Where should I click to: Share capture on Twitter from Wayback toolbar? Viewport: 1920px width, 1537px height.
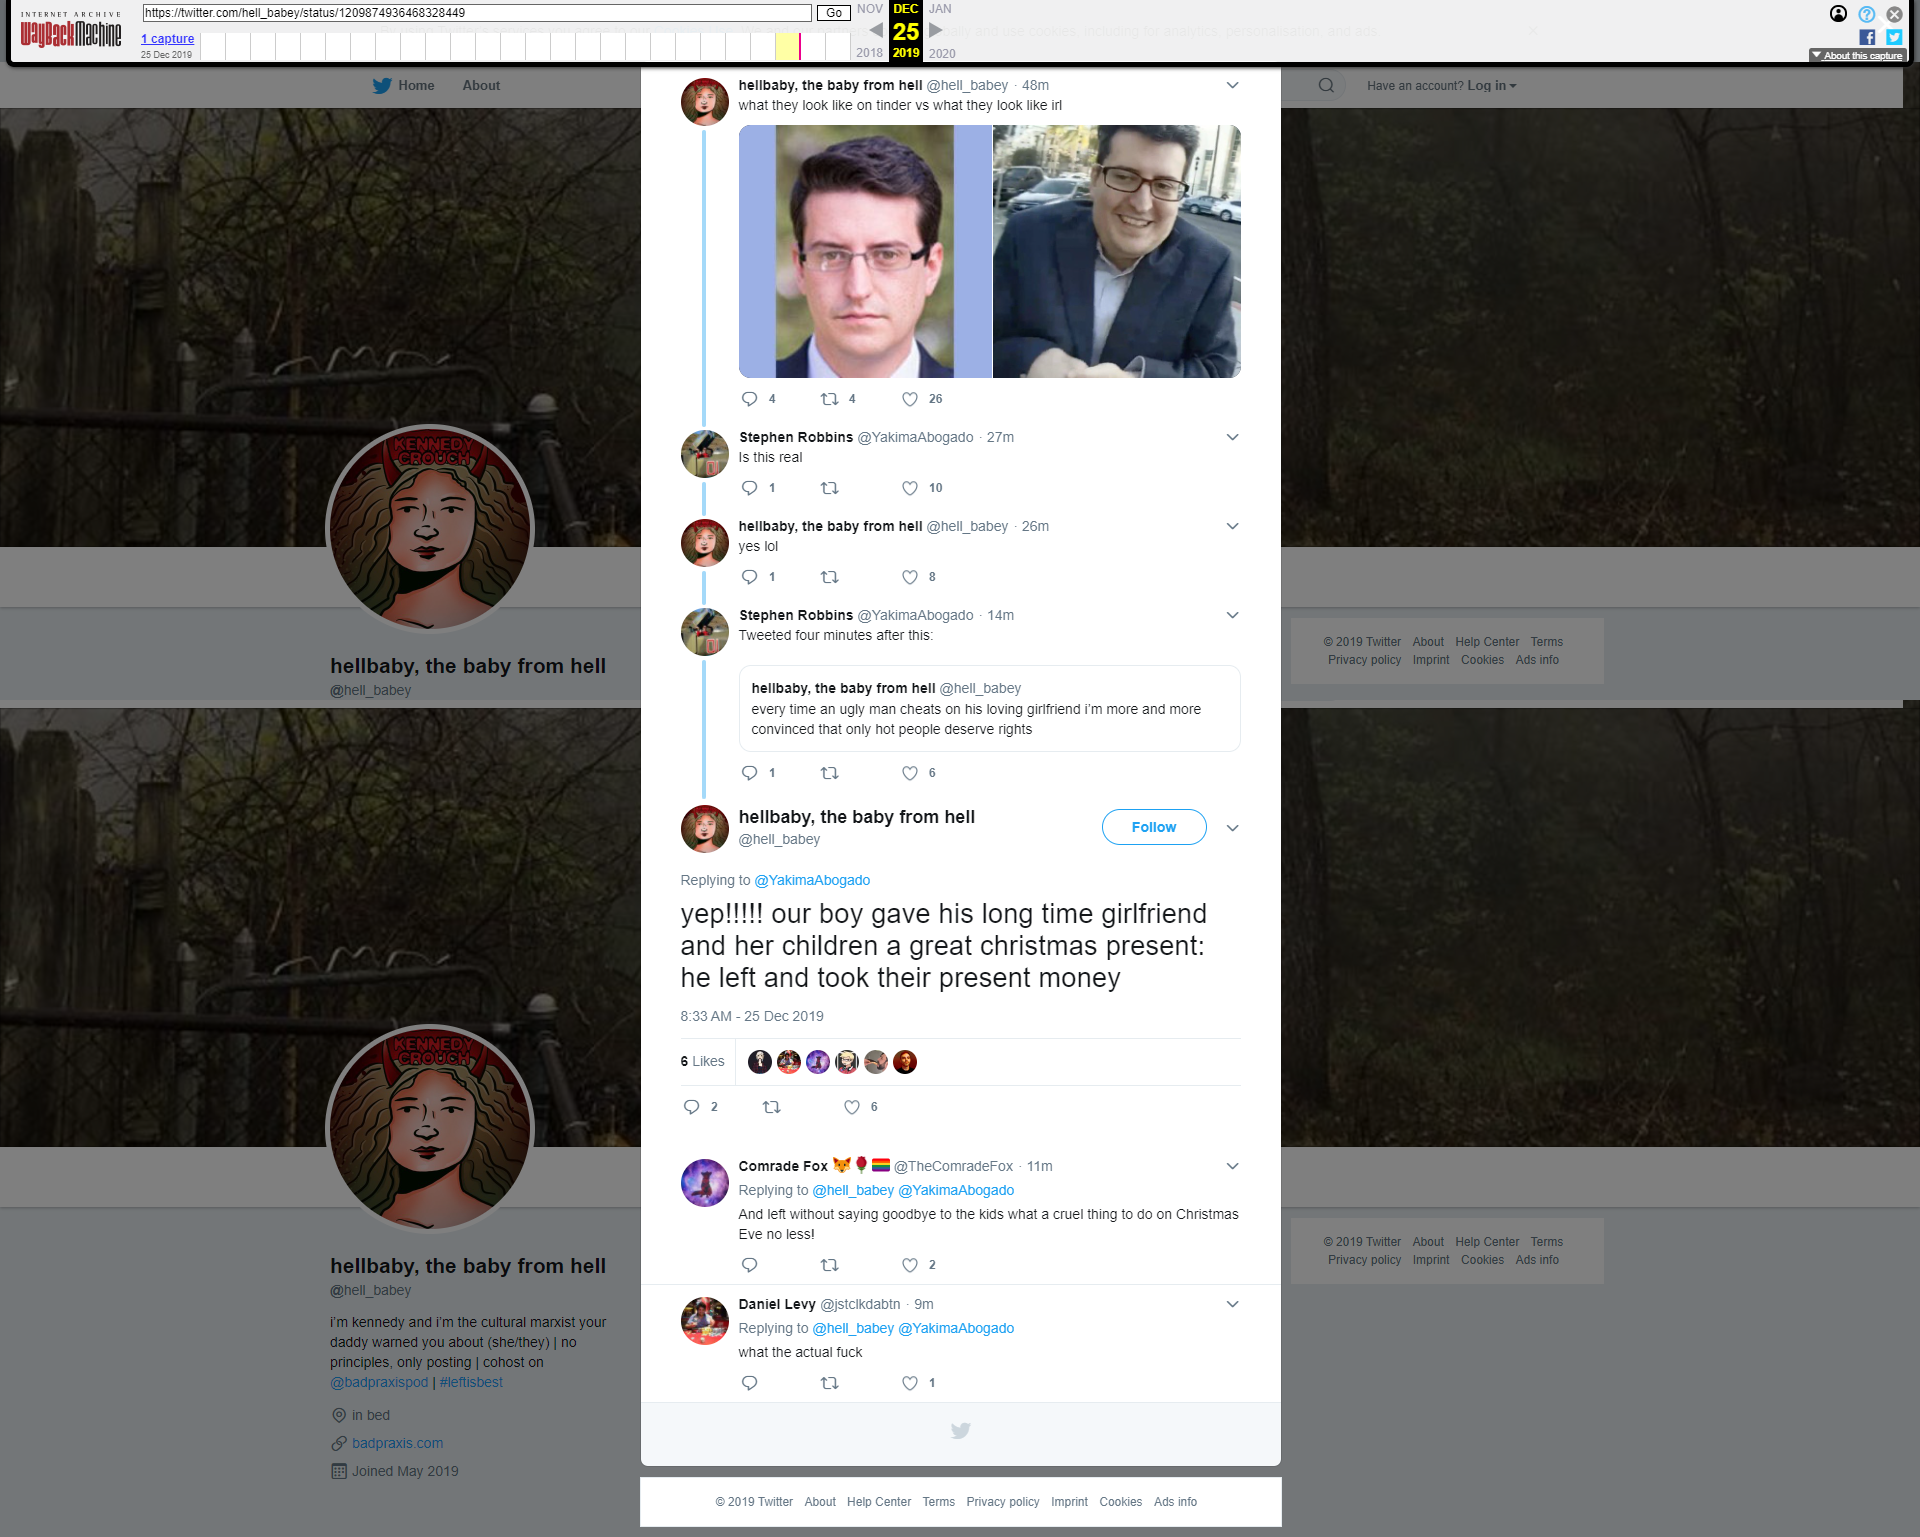point(1894,37)
